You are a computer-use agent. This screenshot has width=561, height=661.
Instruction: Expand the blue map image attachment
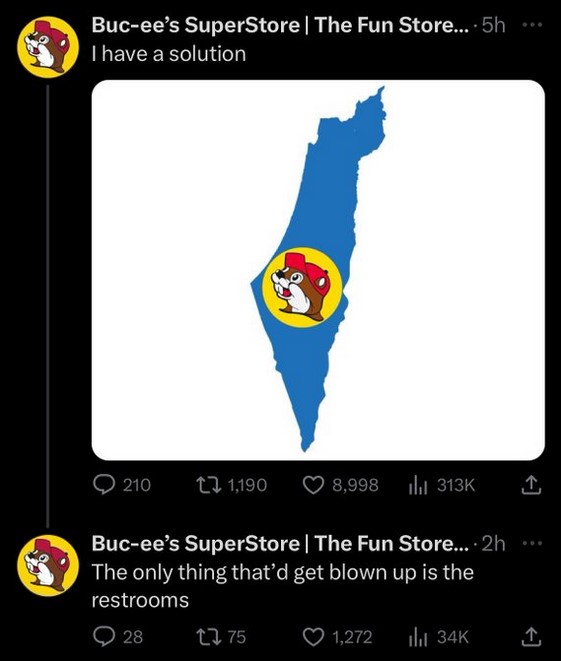(318, 270)
